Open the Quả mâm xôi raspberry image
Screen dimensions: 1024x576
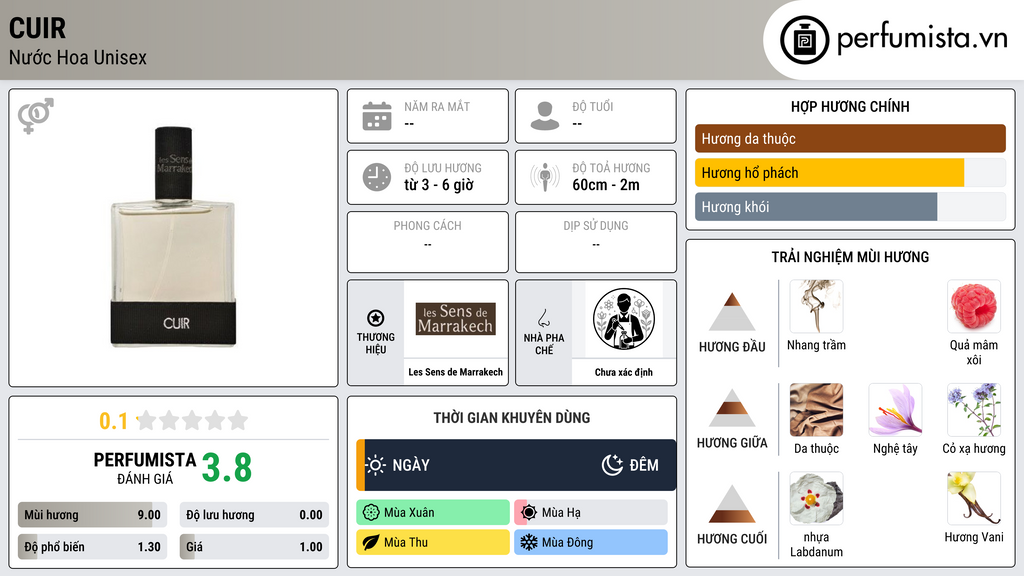coord(974,306)
